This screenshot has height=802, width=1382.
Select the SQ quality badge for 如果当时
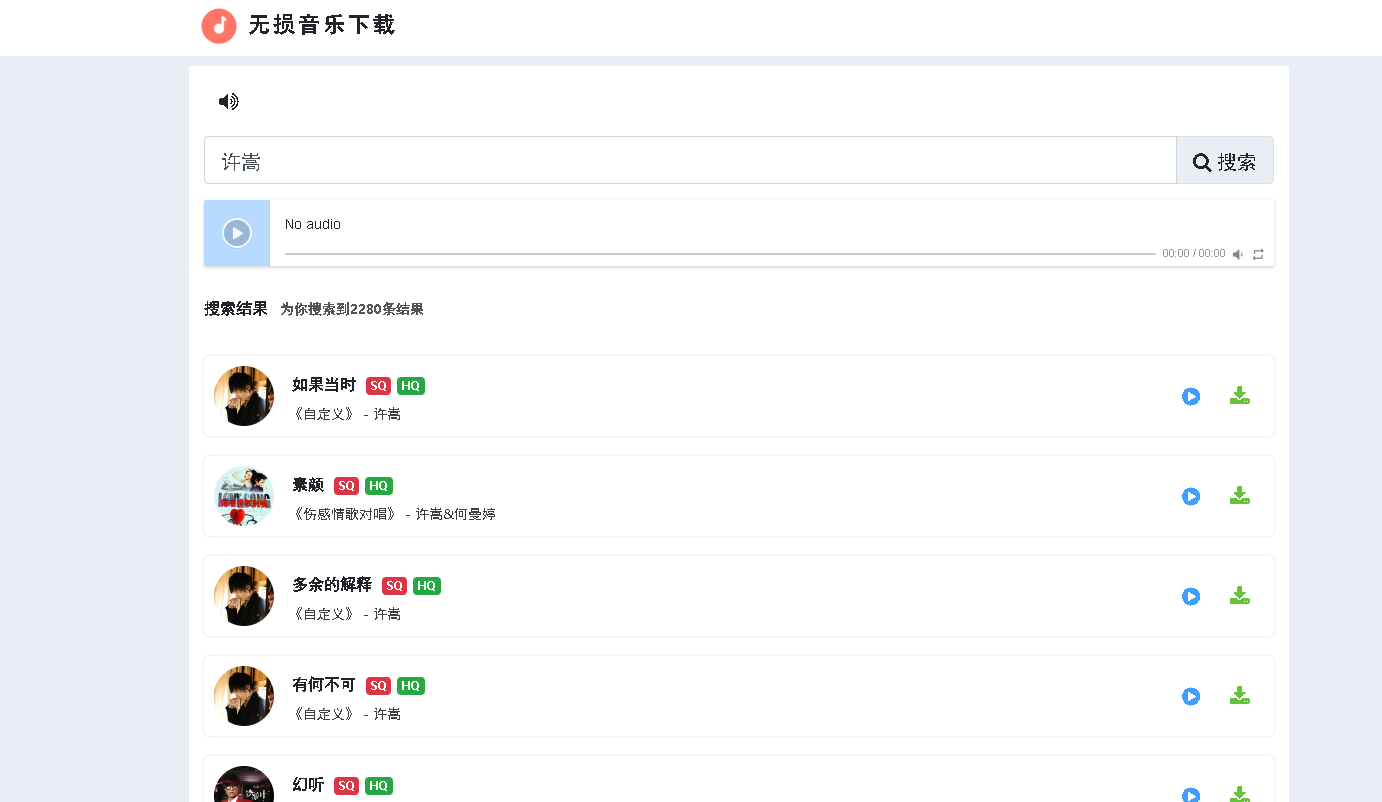click(x=378, y=385)
